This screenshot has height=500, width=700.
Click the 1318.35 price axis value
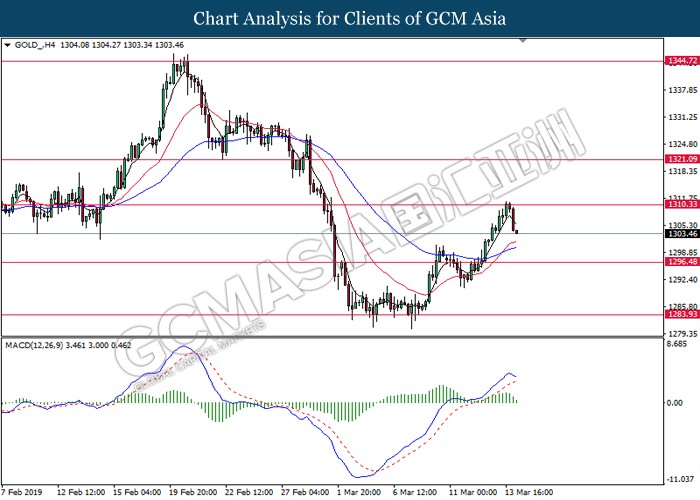[x=683, y=171]
